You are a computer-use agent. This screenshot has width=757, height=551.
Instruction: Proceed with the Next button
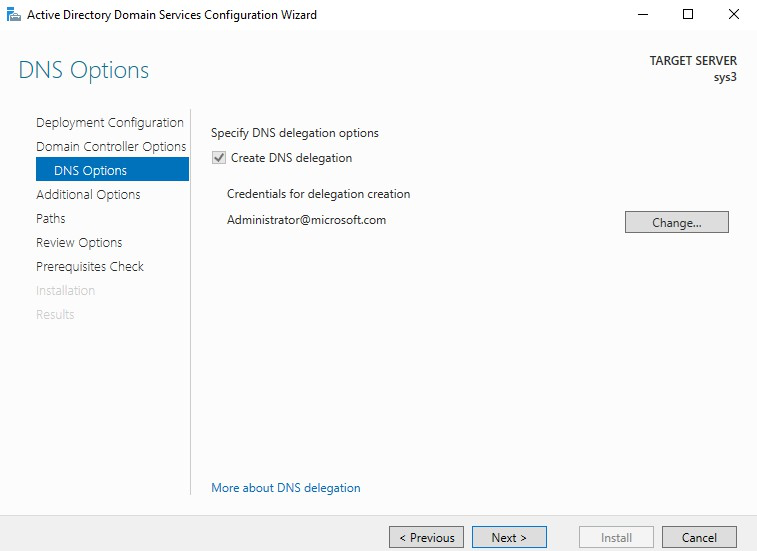(x=509, y=537)
